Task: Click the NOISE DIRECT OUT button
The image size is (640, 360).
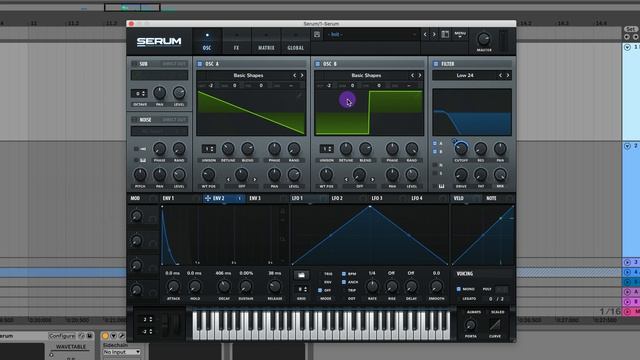Action: click(174, 120)
